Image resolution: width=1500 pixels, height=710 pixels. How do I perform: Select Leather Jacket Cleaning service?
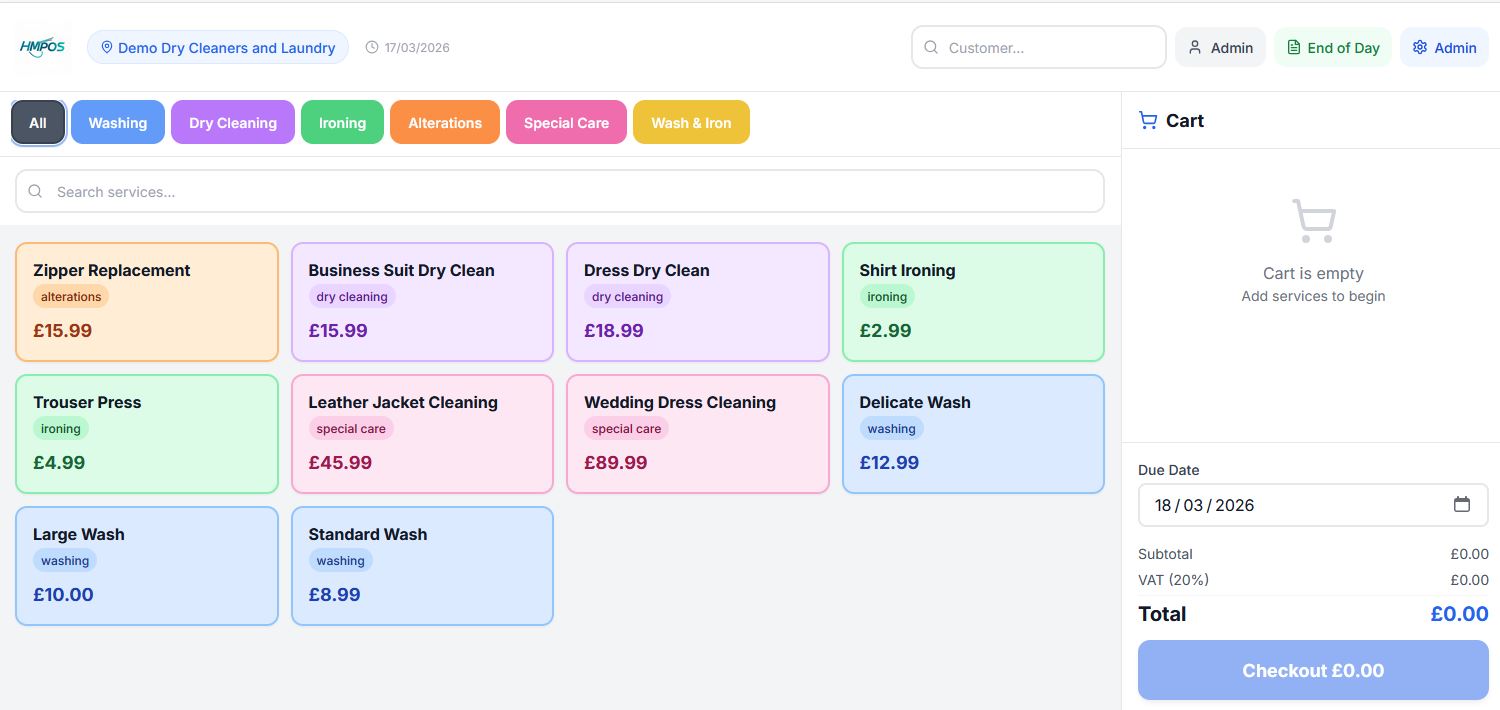click(x=422, y=434)
